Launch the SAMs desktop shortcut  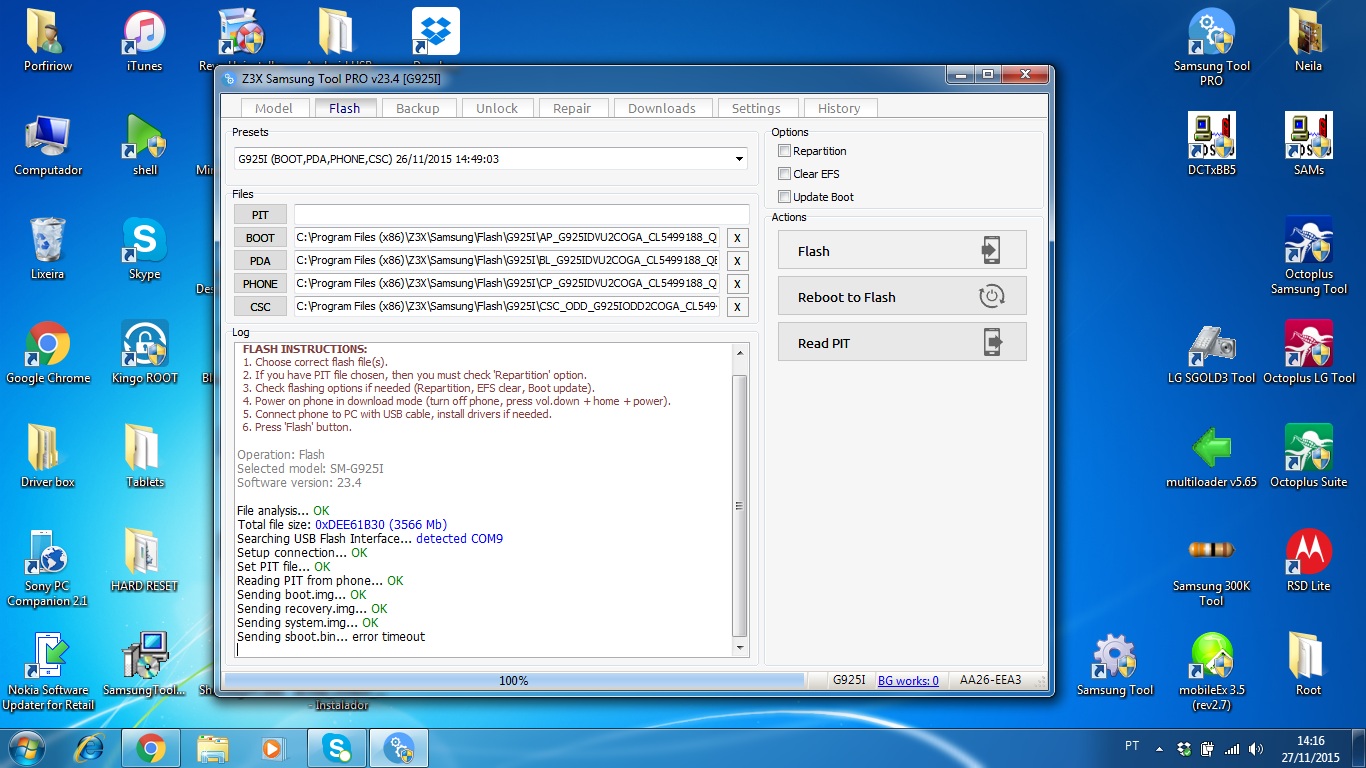(1308, 145)
